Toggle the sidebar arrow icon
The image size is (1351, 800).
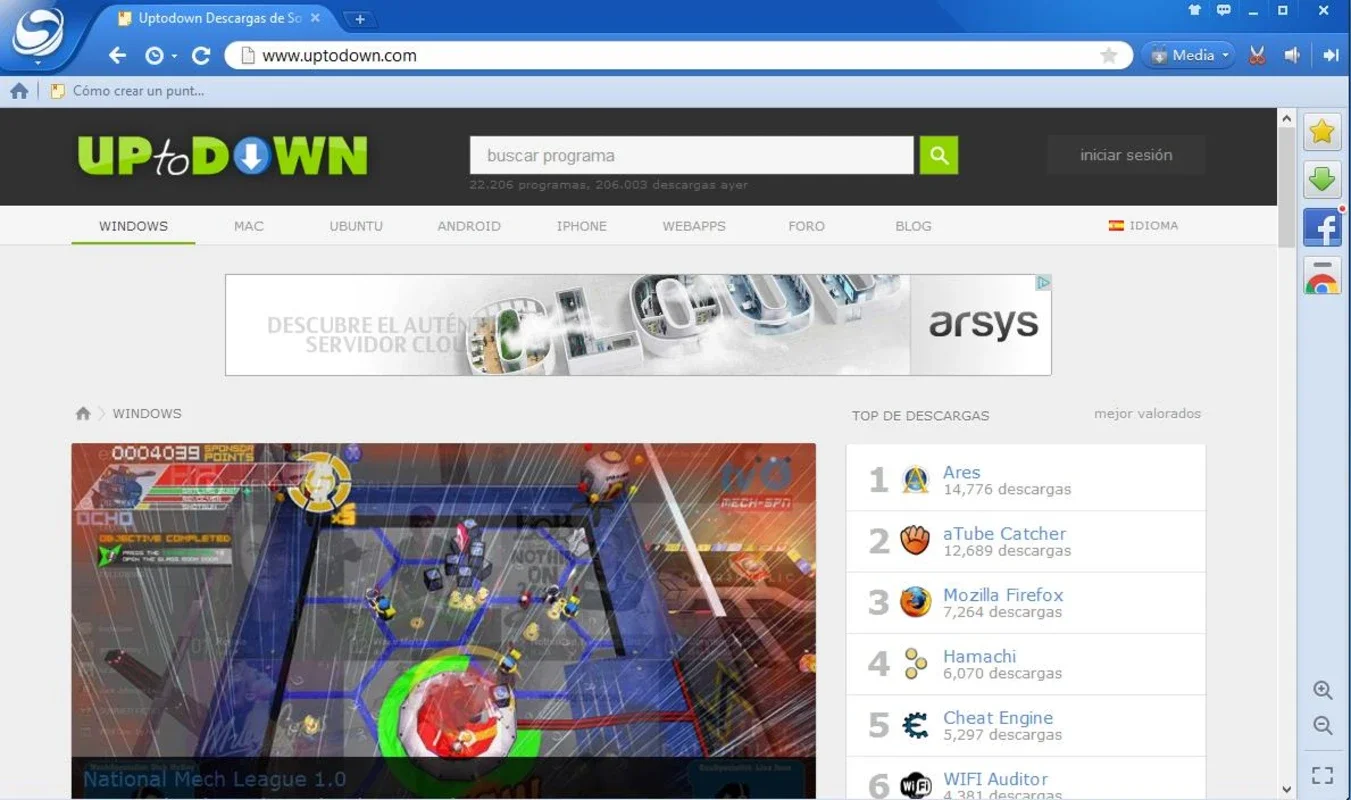1330,56
